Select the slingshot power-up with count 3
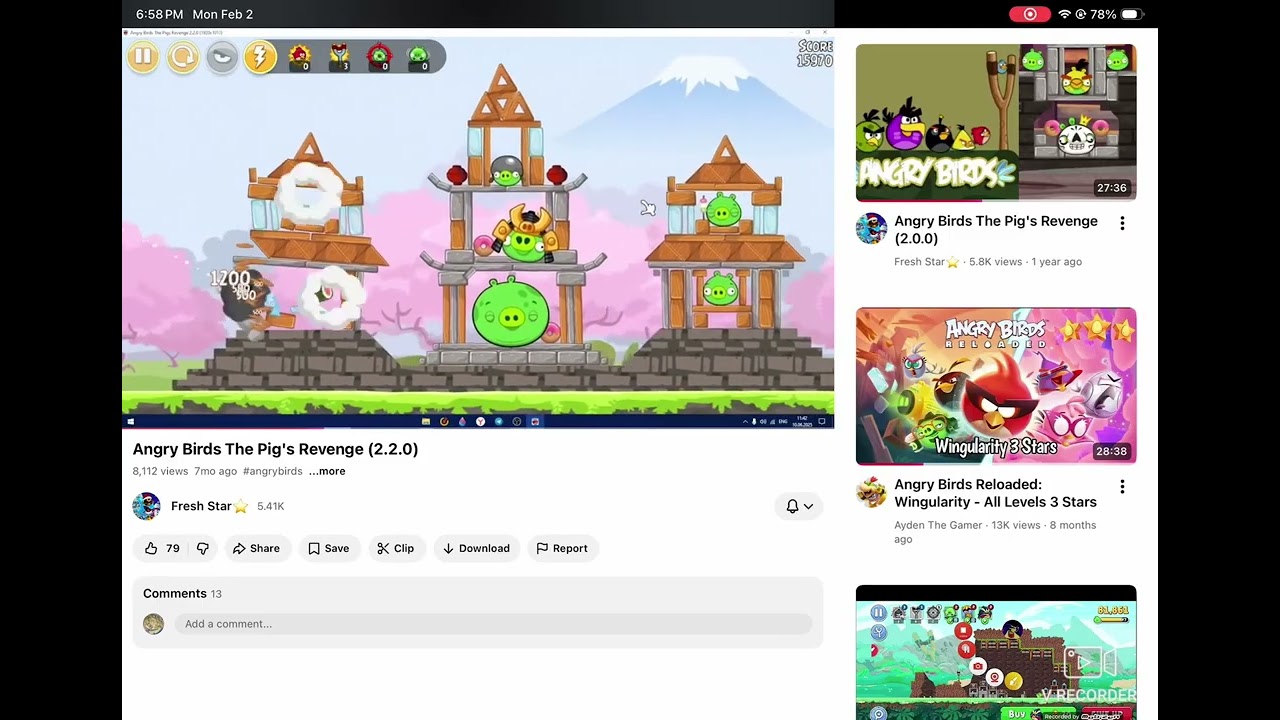 coord(340,57)
